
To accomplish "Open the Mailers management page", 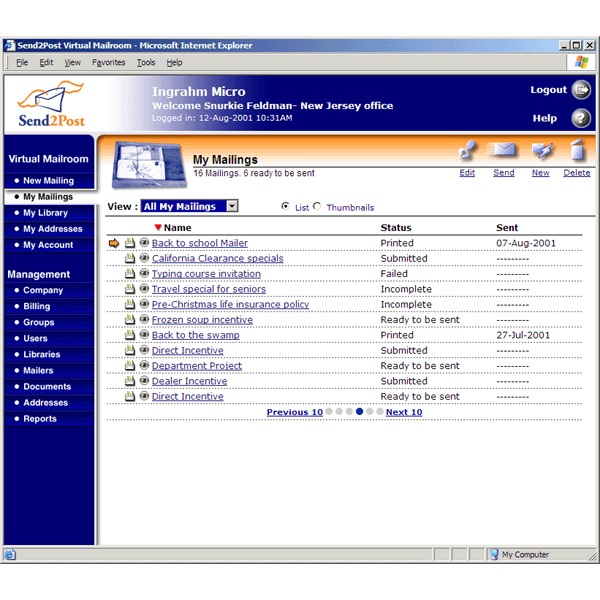I will [38, 370].
